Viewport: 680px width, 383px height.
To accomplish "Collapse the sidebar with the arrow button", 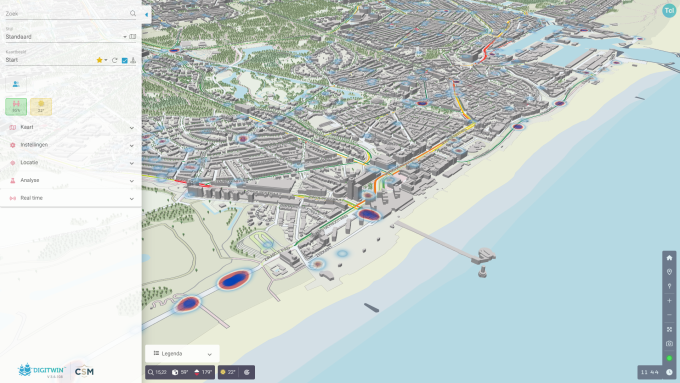I will click(147, 15).
